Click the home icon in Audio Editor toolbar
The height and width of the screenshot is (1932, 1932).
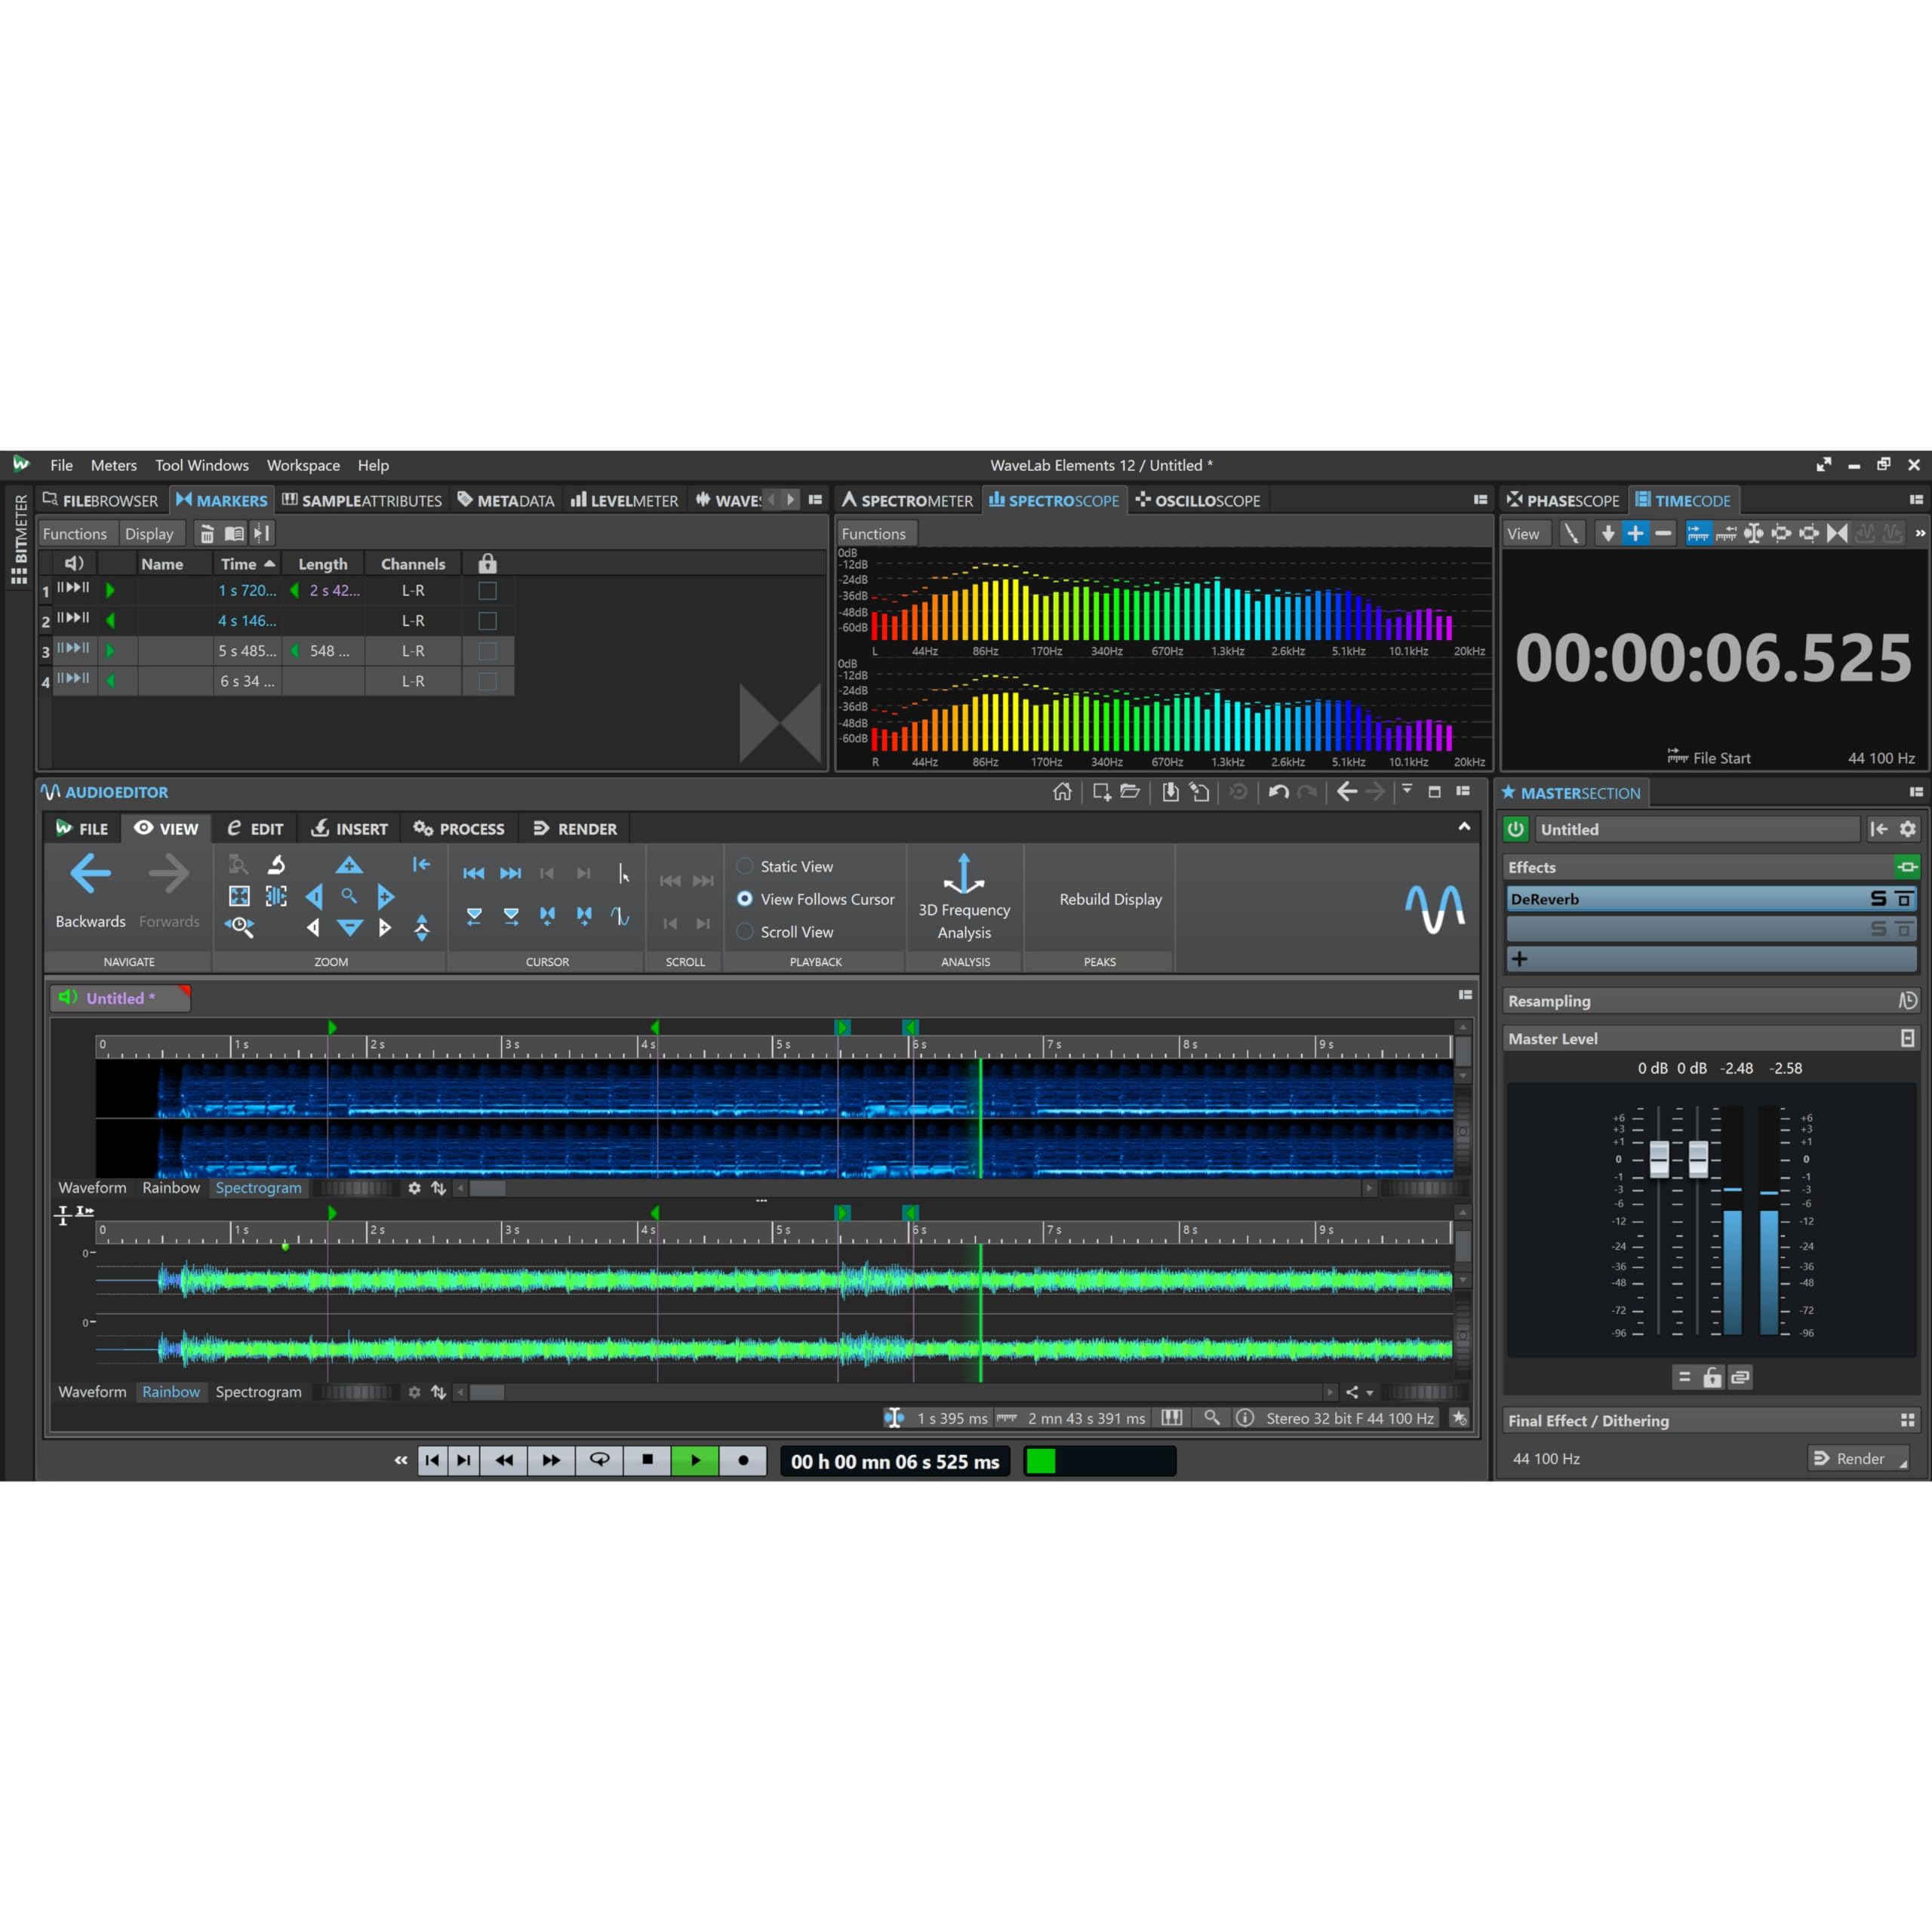1062,792
